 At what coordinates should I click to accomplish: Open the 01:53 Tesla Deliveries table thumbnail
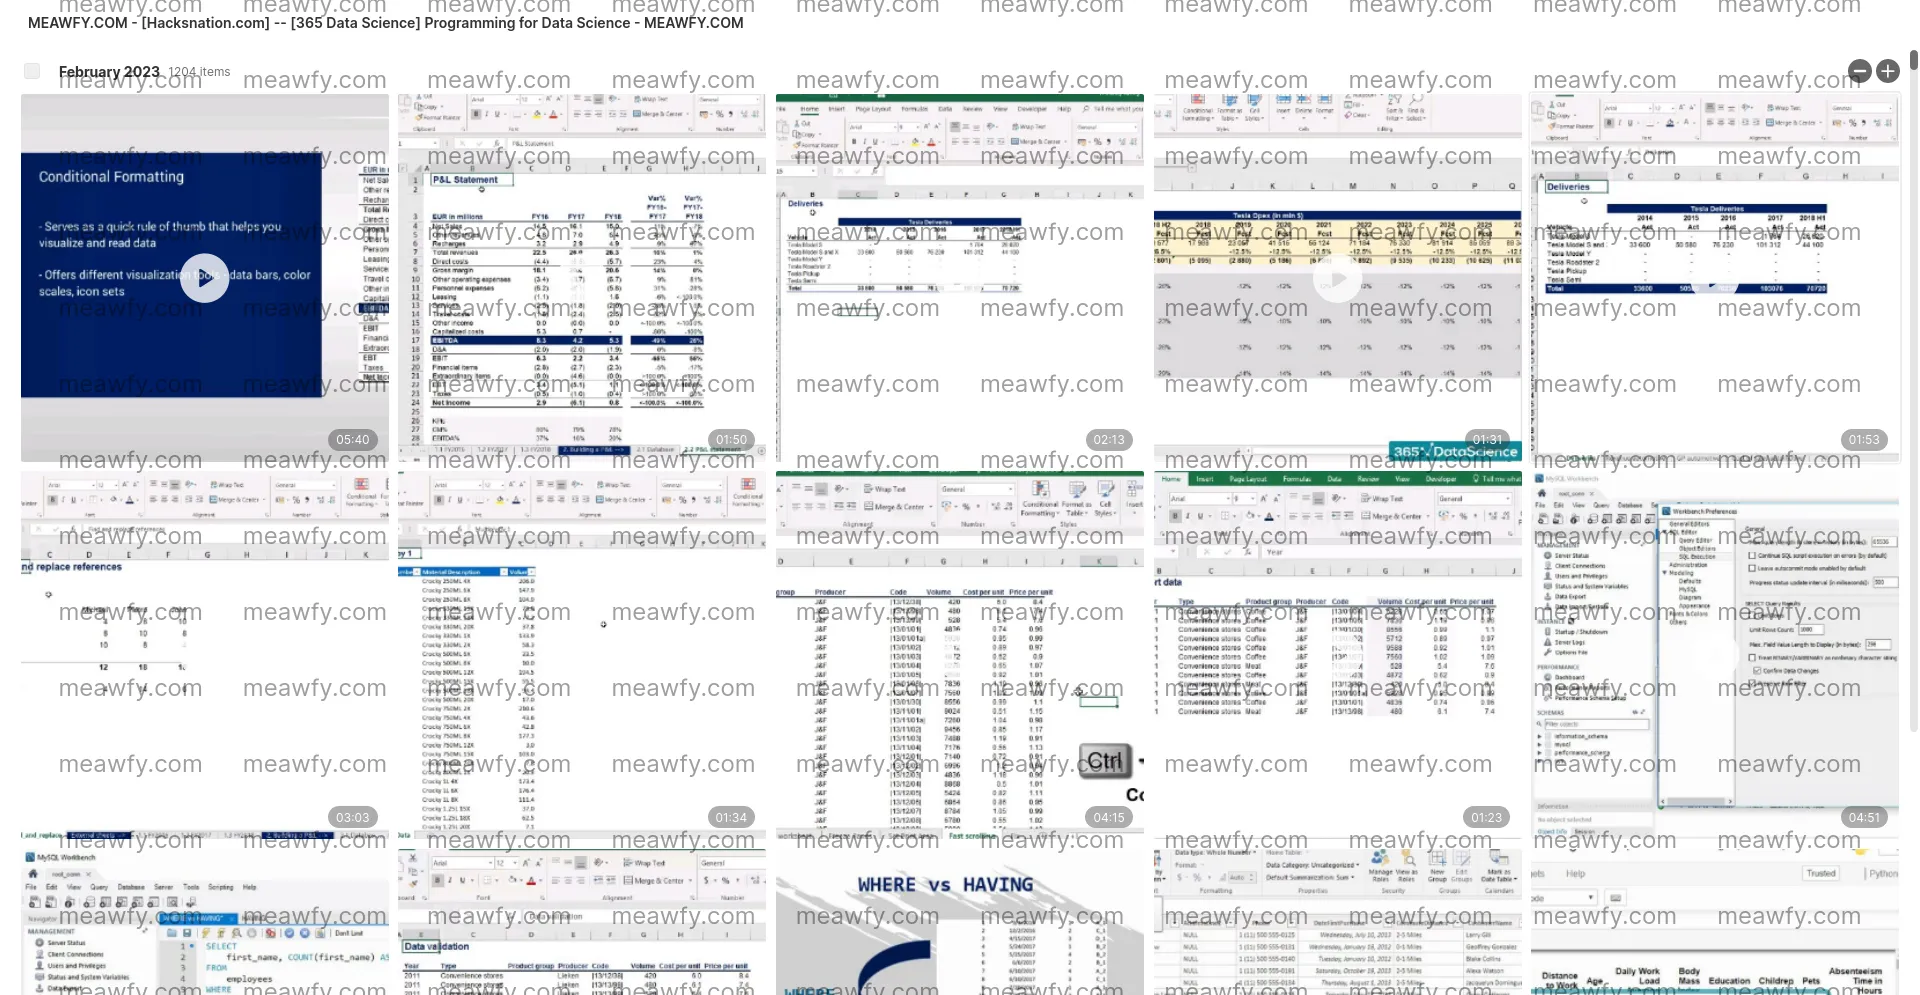[x=1714, y=278]
